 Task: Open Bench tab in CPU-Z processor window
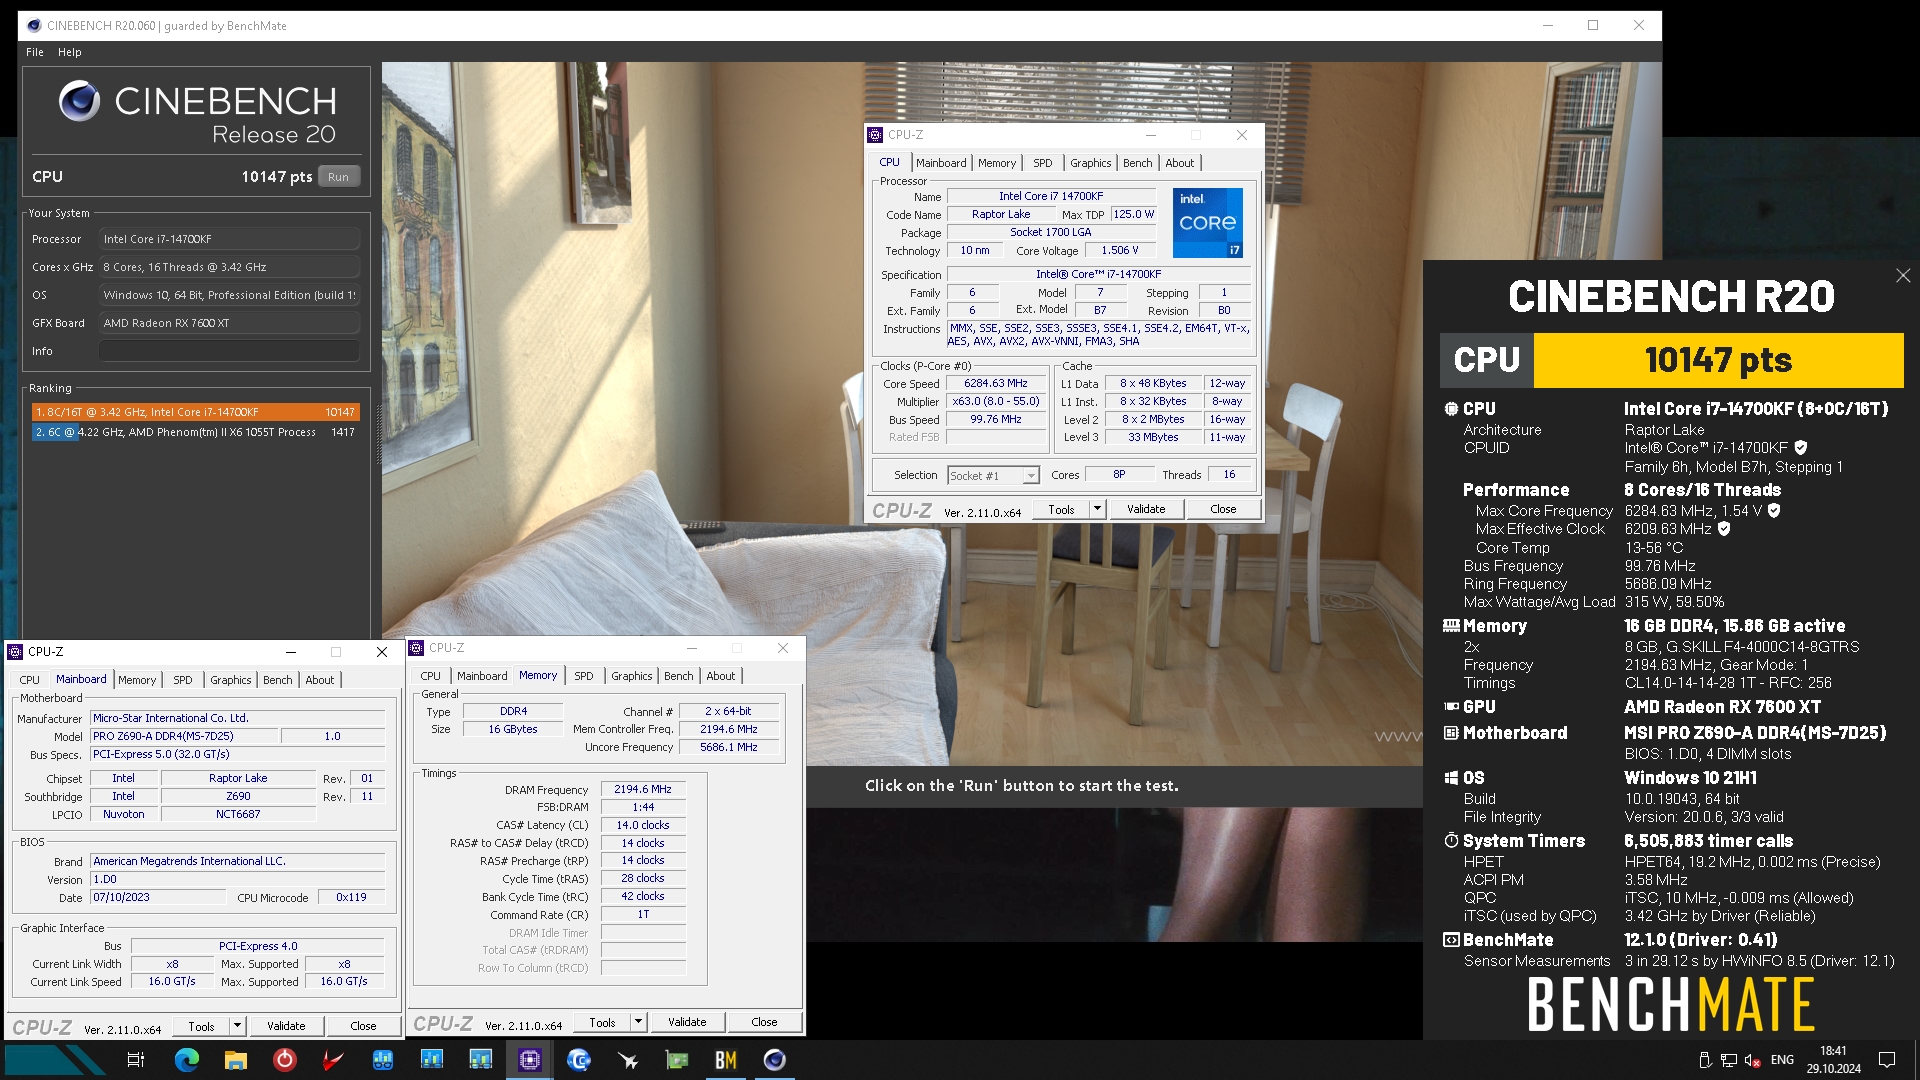pos(1137,163)
